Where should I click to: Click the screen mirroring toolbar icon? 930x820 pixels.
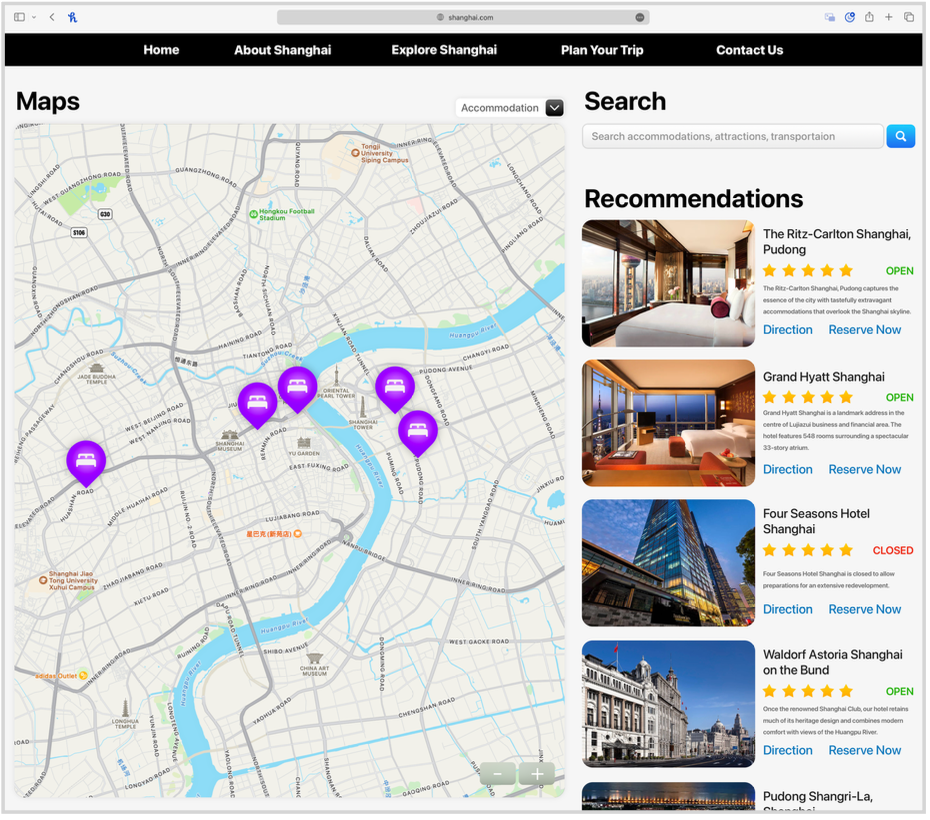832,17
